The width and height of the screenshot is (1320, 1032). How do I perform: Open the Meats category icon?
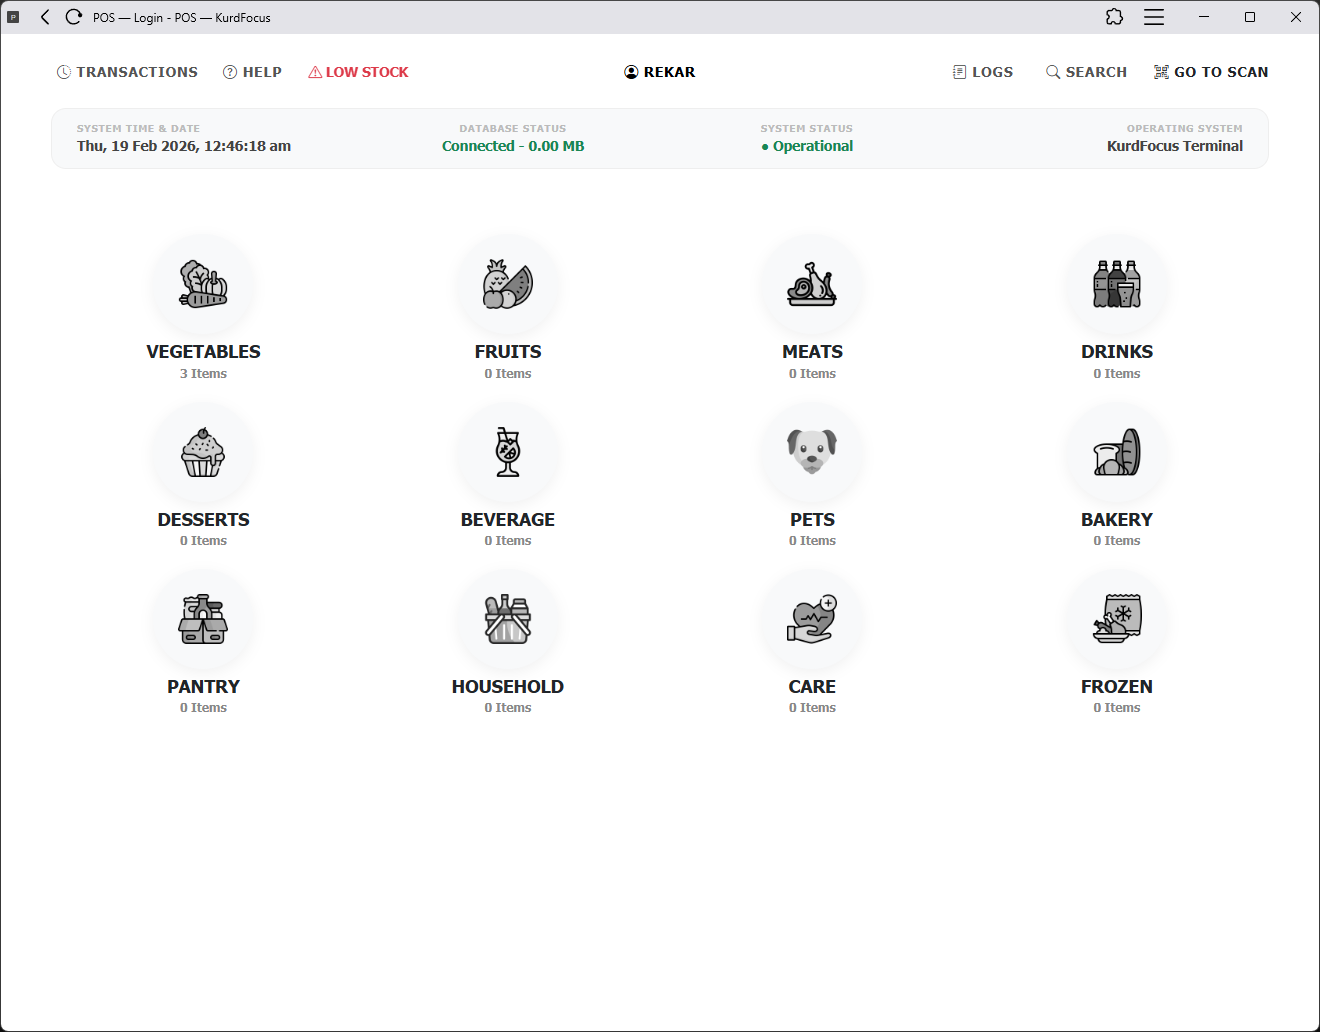(x=812, y=285)
